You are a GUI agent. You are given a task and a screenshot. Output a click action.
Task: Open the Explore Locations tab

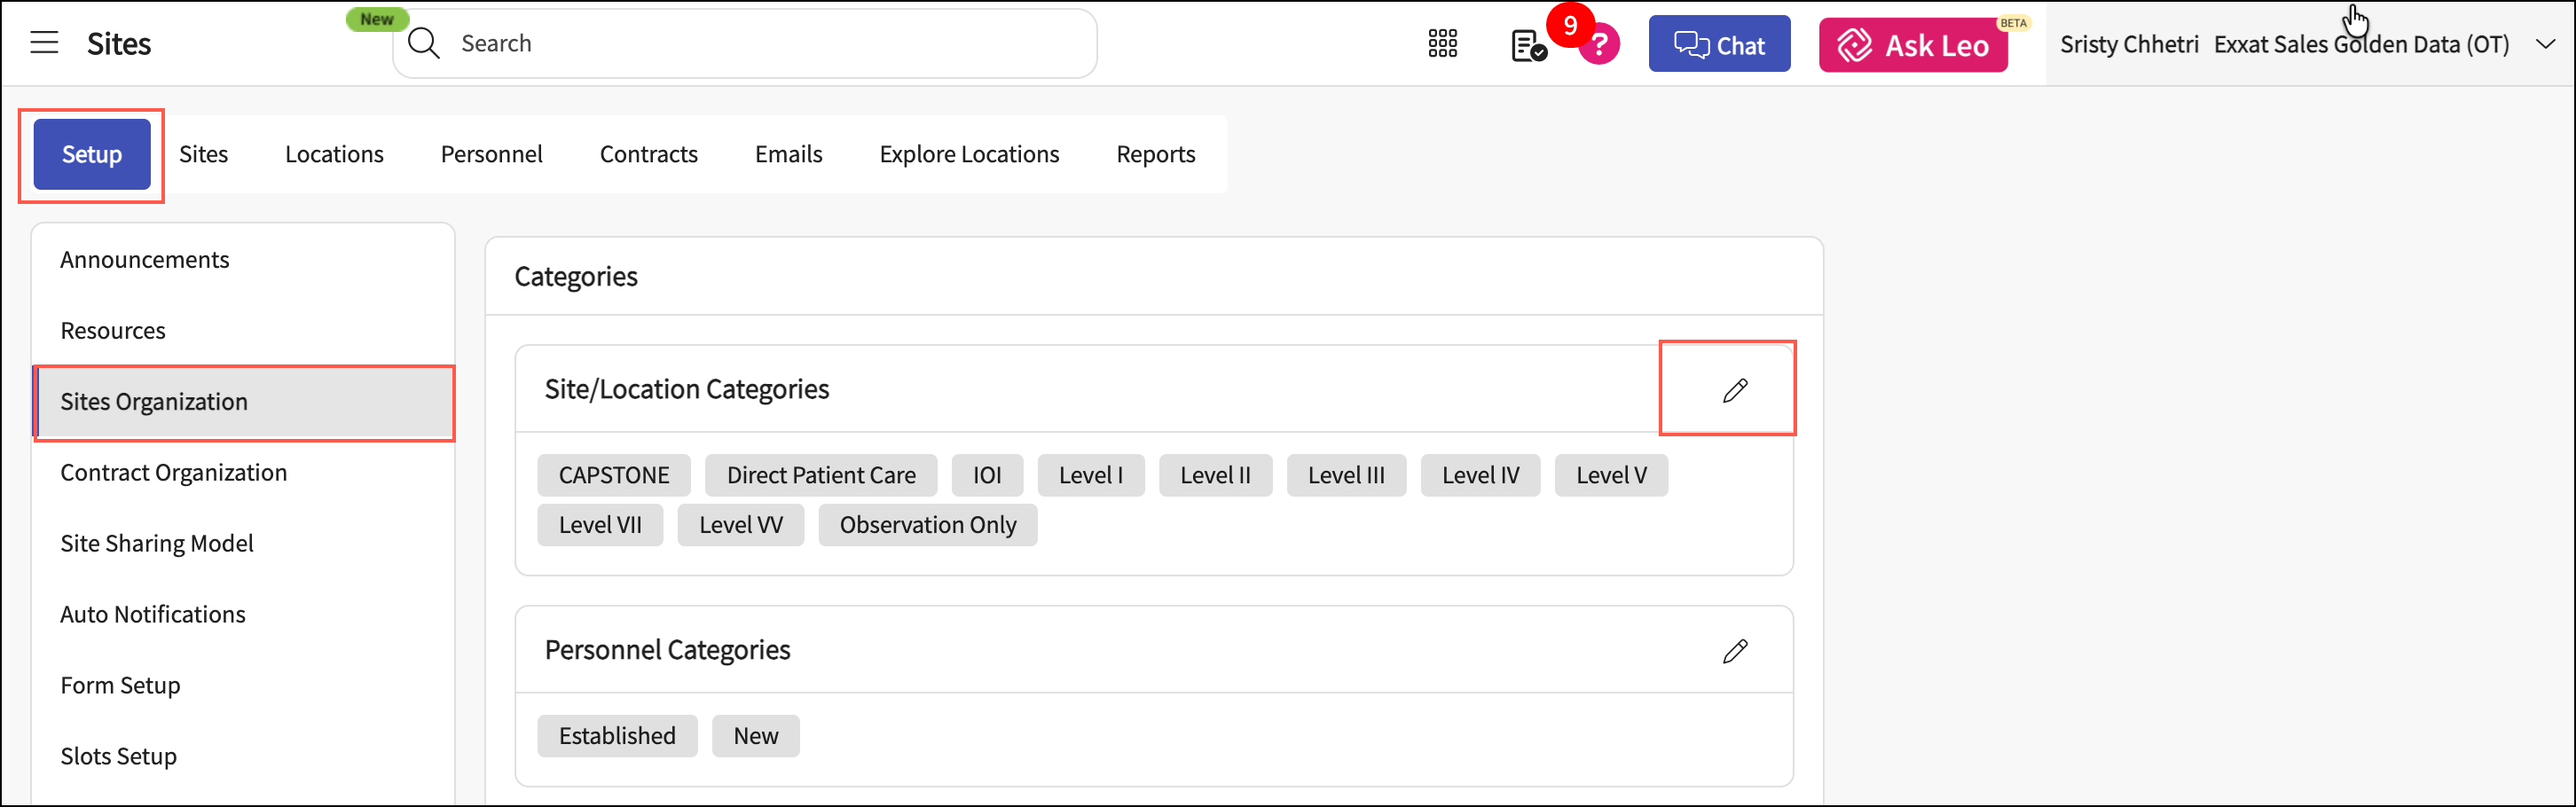coord(968,154)
